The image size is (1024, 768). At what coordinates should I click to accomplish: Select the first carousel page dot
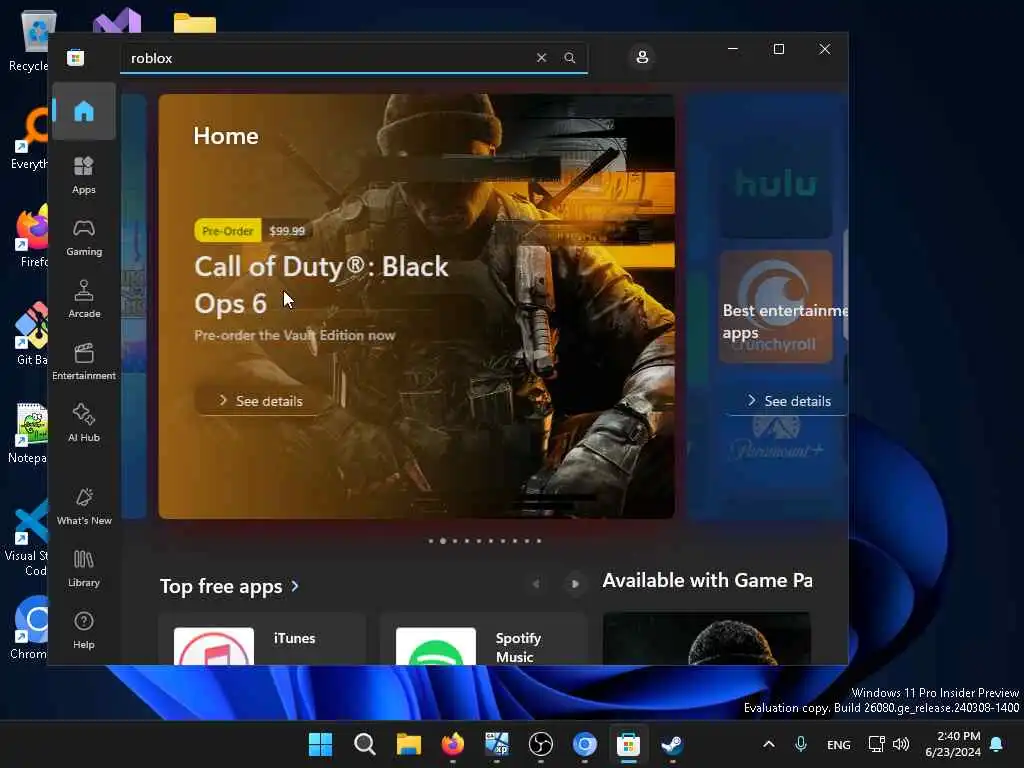[430, 541]
